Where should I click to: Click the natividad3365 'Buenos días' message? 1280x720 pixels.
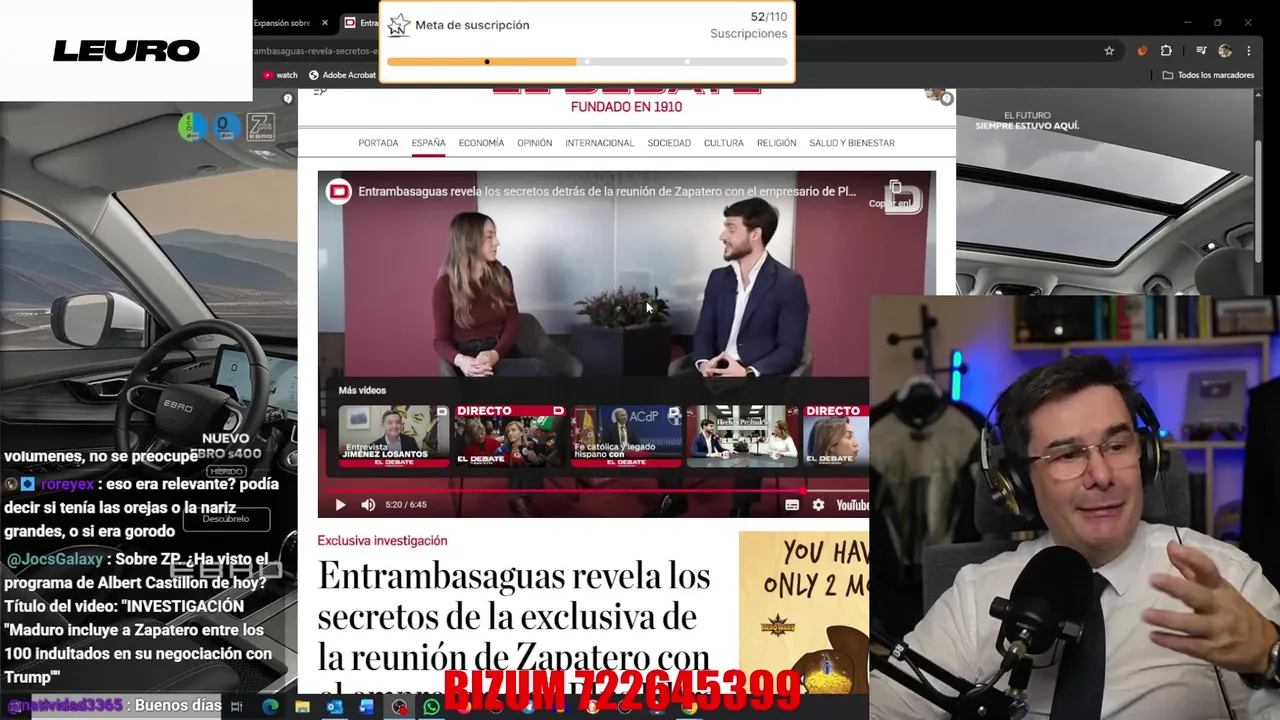(115, 705)
